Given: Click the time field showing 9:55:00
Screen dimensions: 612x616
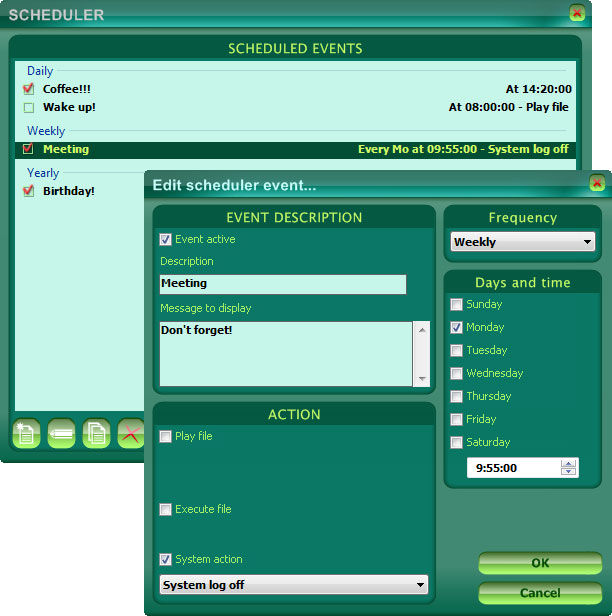Looking at the screenshot, I should 514,468.
